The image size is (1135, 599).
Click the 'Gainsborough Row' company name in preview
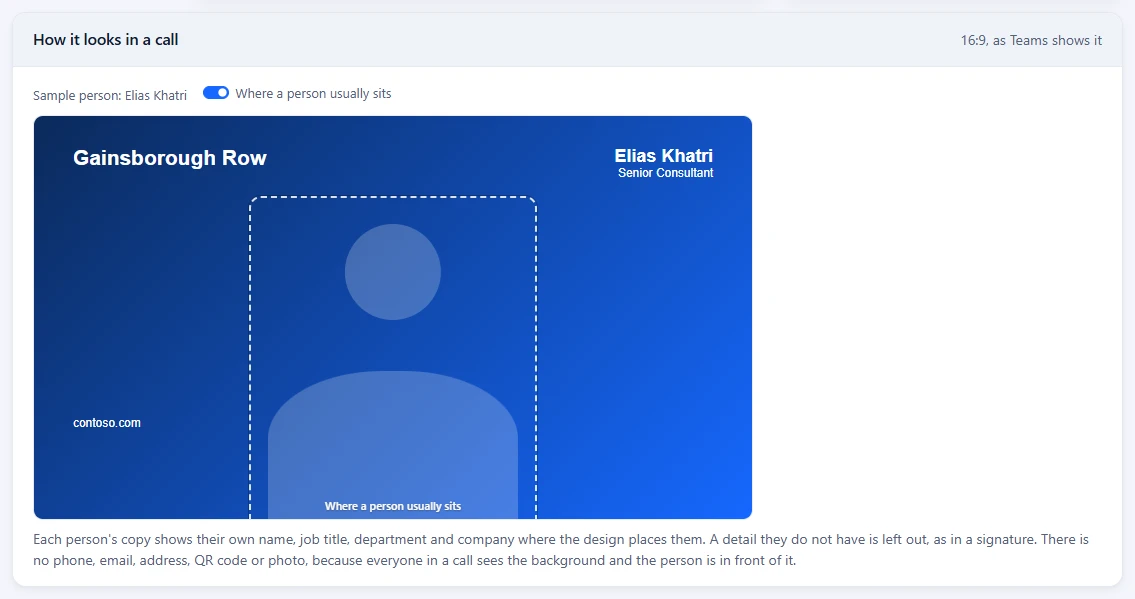point(170,158)
